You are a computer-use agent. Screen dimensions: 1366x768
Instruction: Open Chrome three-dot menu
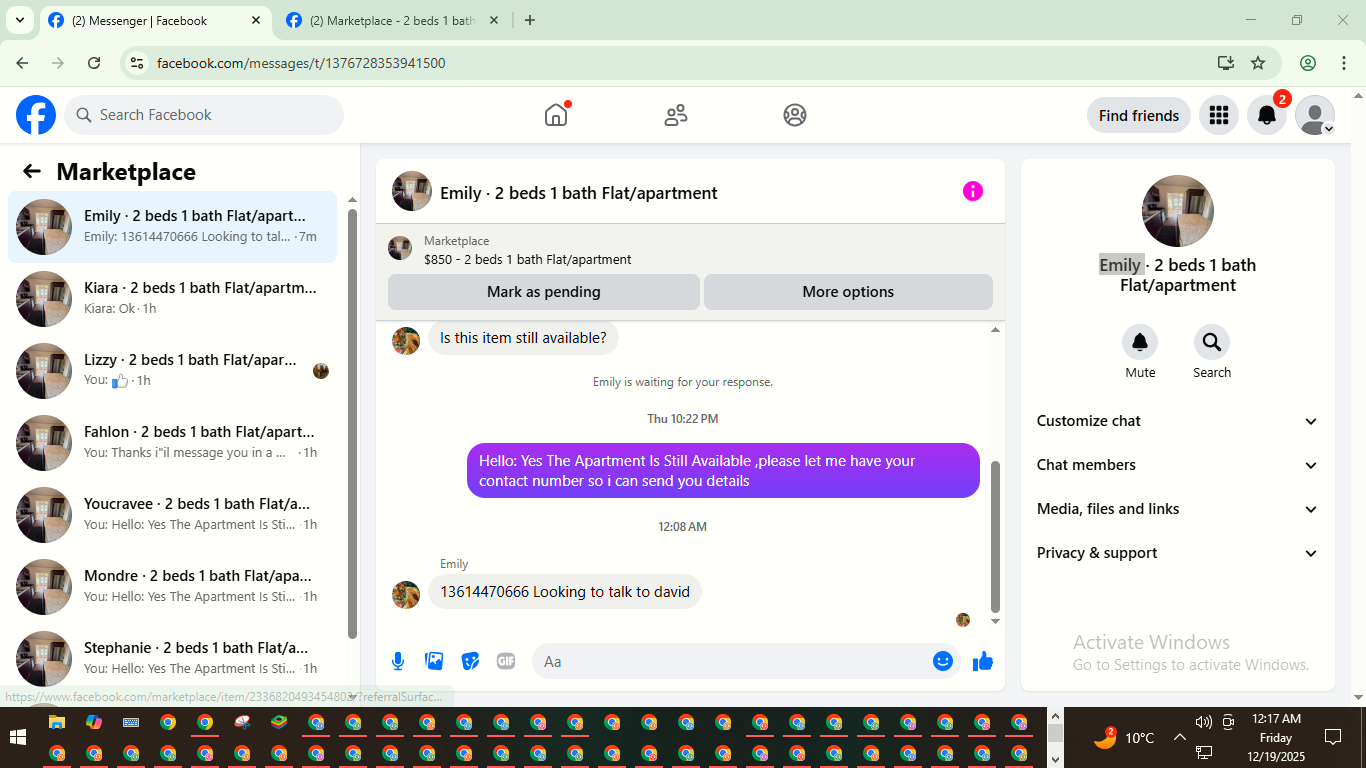point(1344,63)
